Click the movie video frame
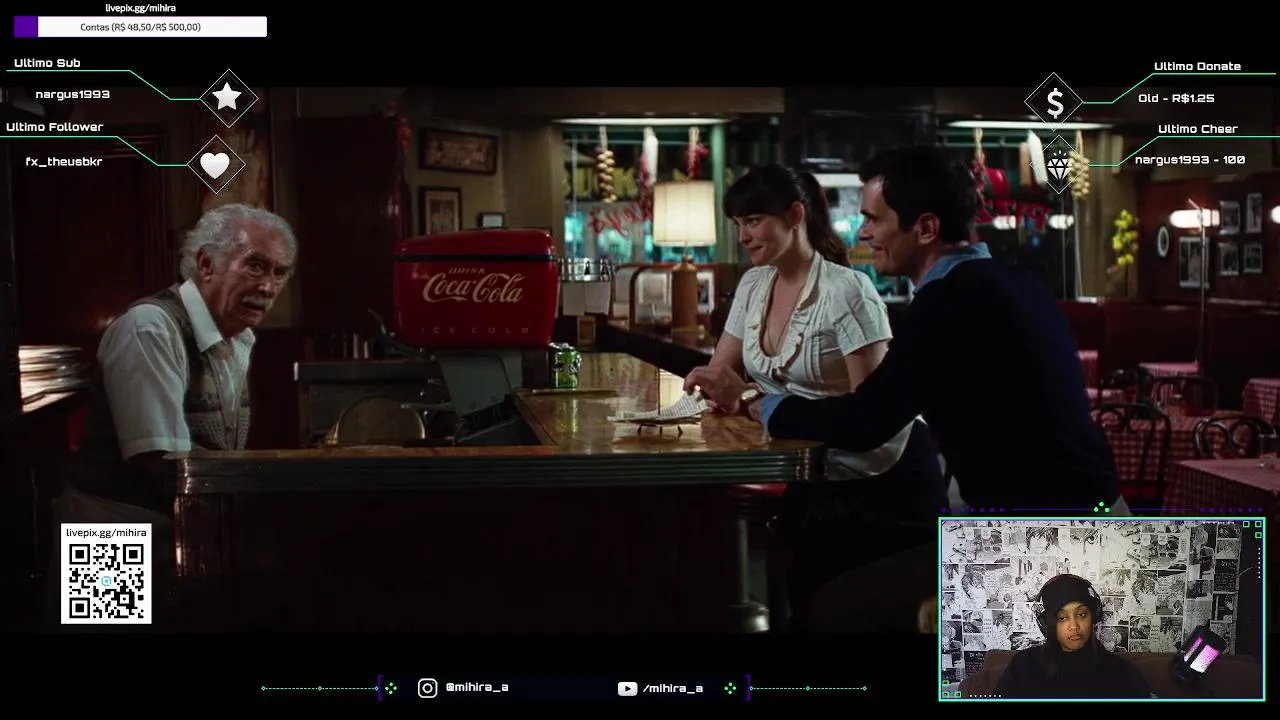 tap(640, 360)
